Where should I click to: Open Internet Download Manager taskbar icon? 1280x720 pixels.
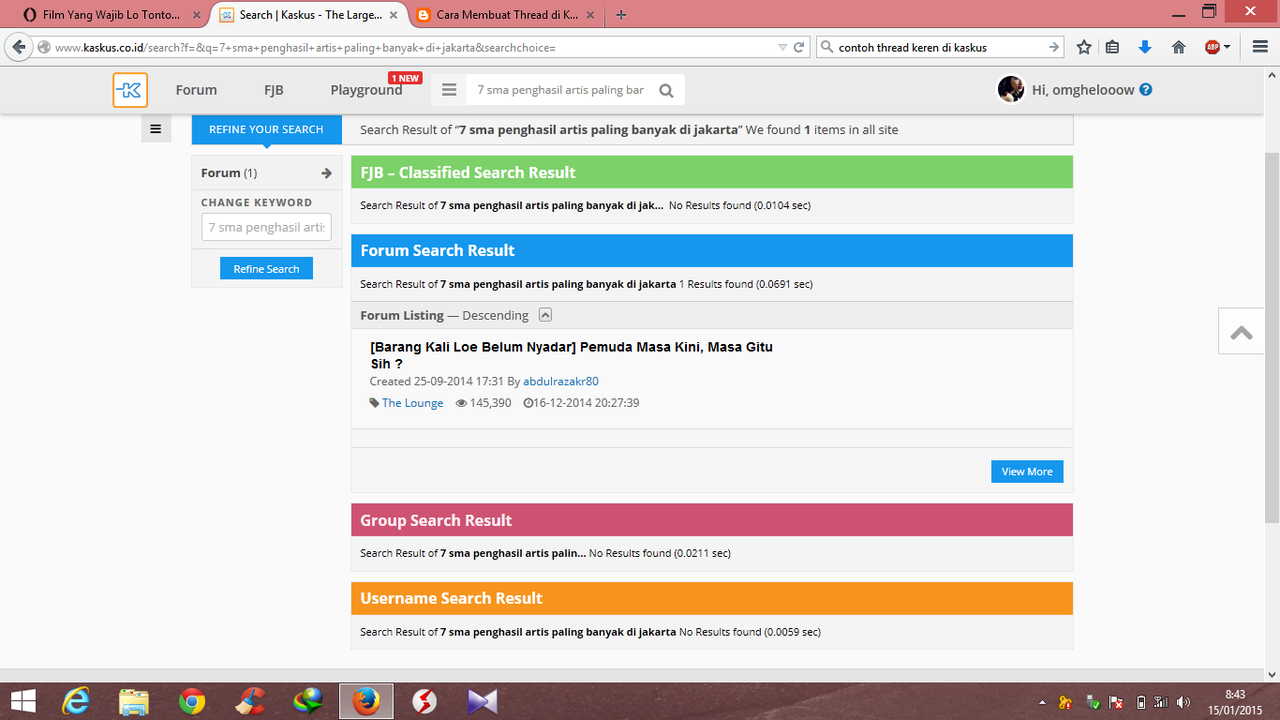point(308,702)
